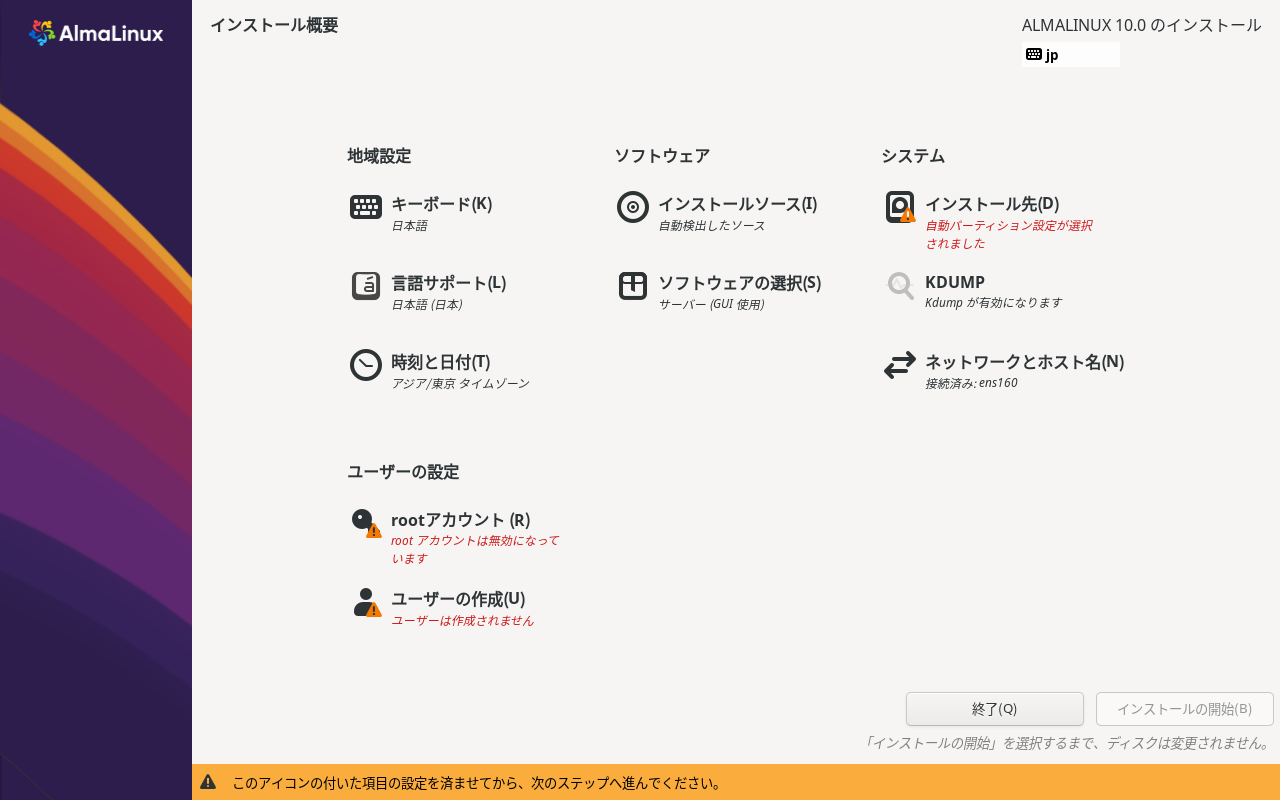Screen dimensions: 1280x800
Task: Open ネットワークとホスト名(N)
Action: [1025, 362]
